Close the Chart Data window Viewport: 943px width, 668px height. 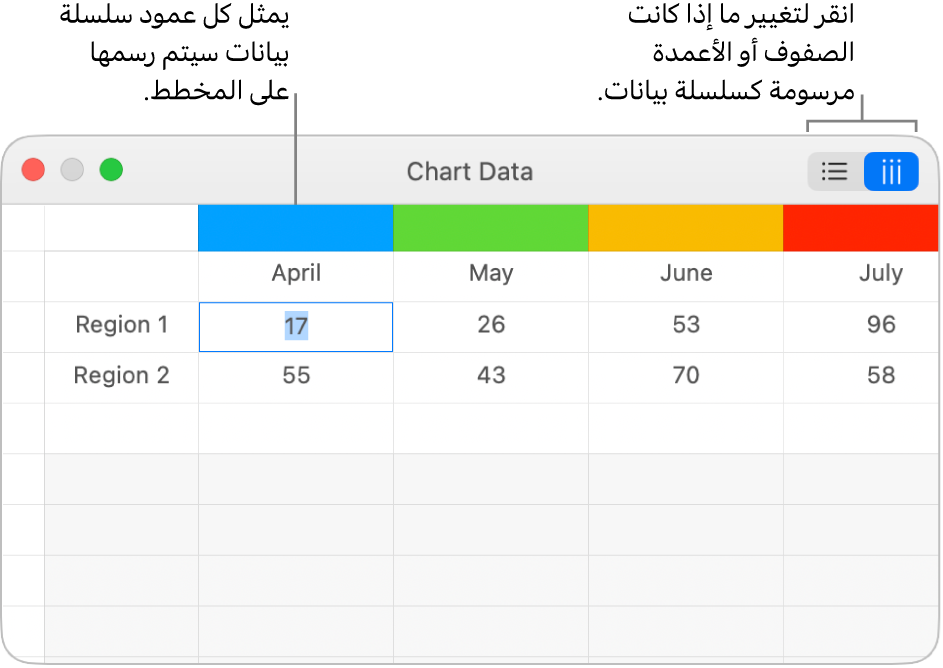click(x=34, y=170)
